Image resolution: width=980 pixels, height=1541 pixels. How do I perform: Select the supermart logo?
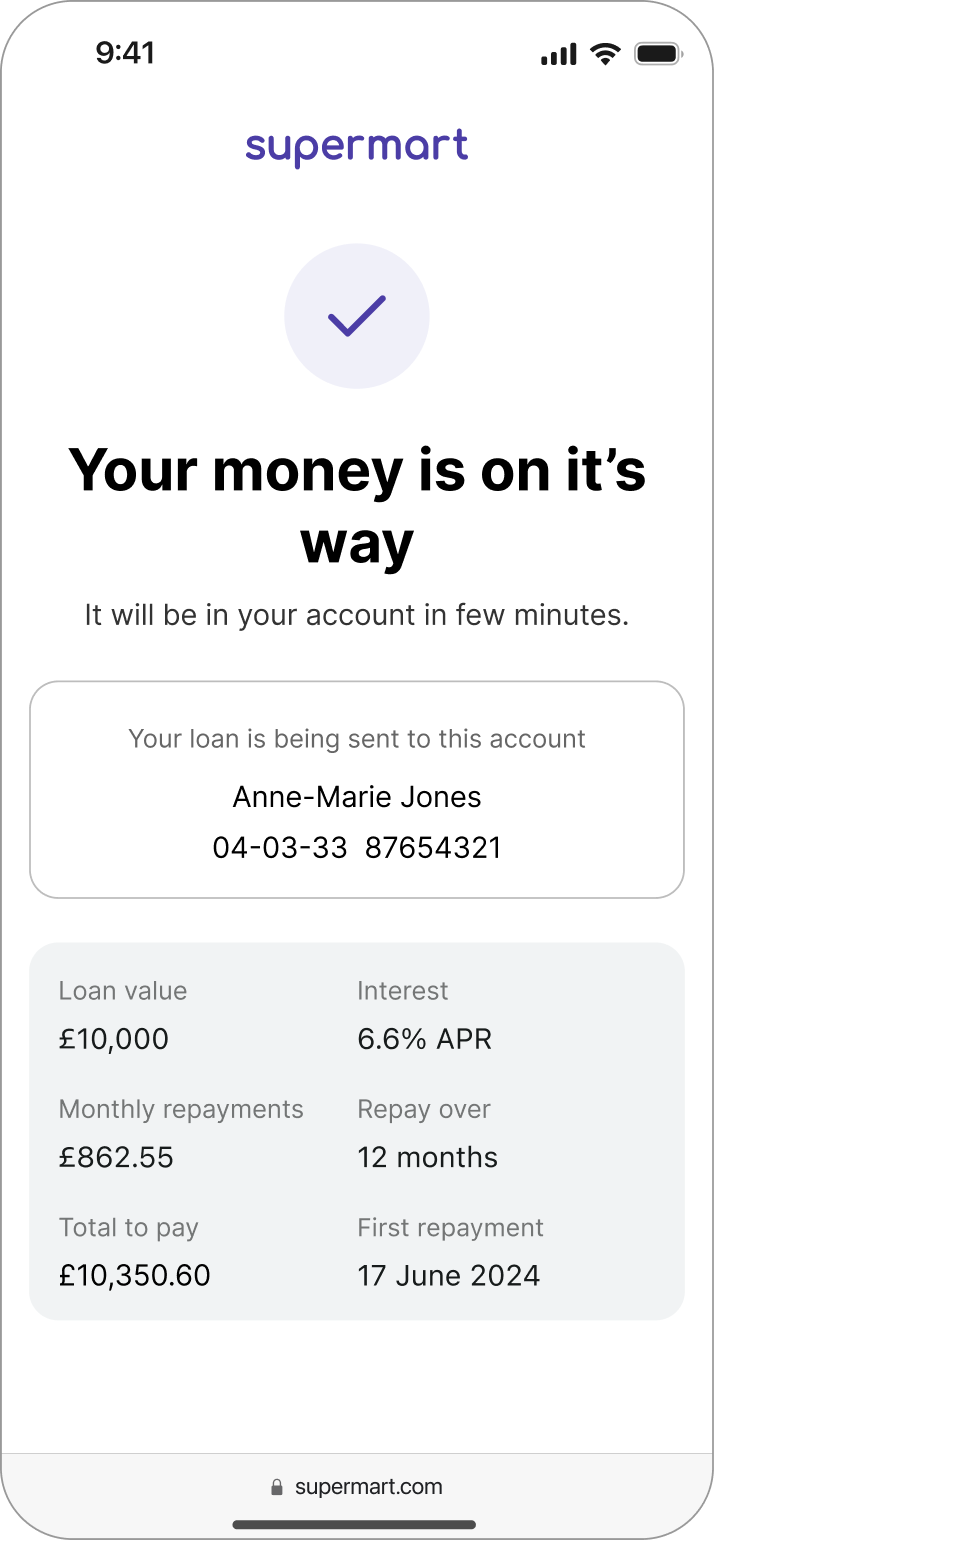coord(356,145)
